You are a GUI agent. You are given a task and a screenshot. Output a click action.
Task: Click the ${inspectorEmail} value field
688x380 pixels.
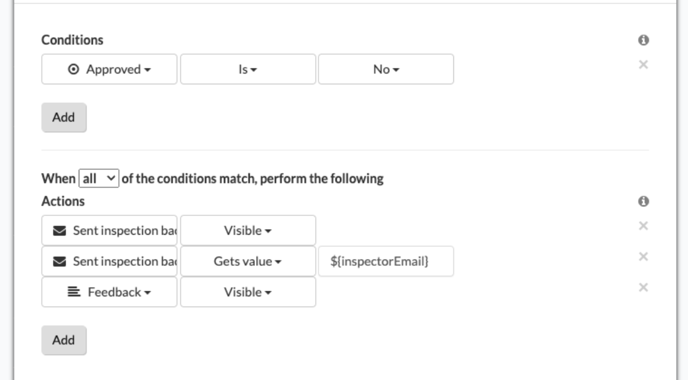[x=386, y=261]
